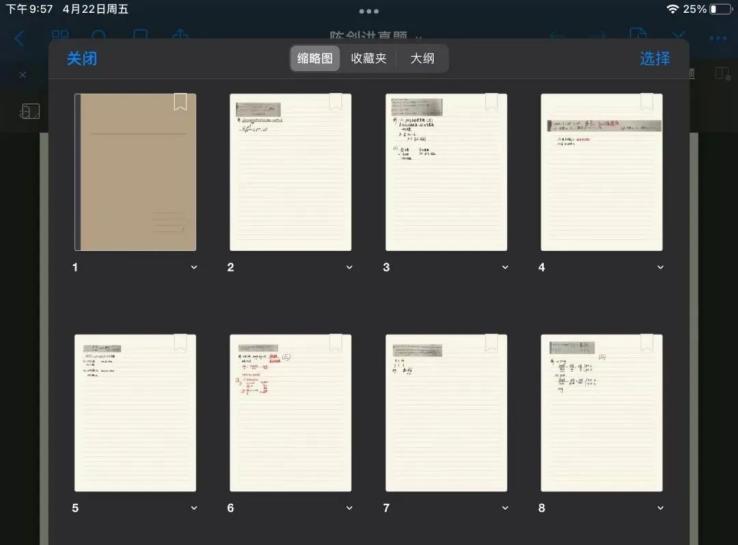Open the page 4 chevron menu
Image resolution: width=738 pixels, height=545 pixels.
(x=660, y=268)
